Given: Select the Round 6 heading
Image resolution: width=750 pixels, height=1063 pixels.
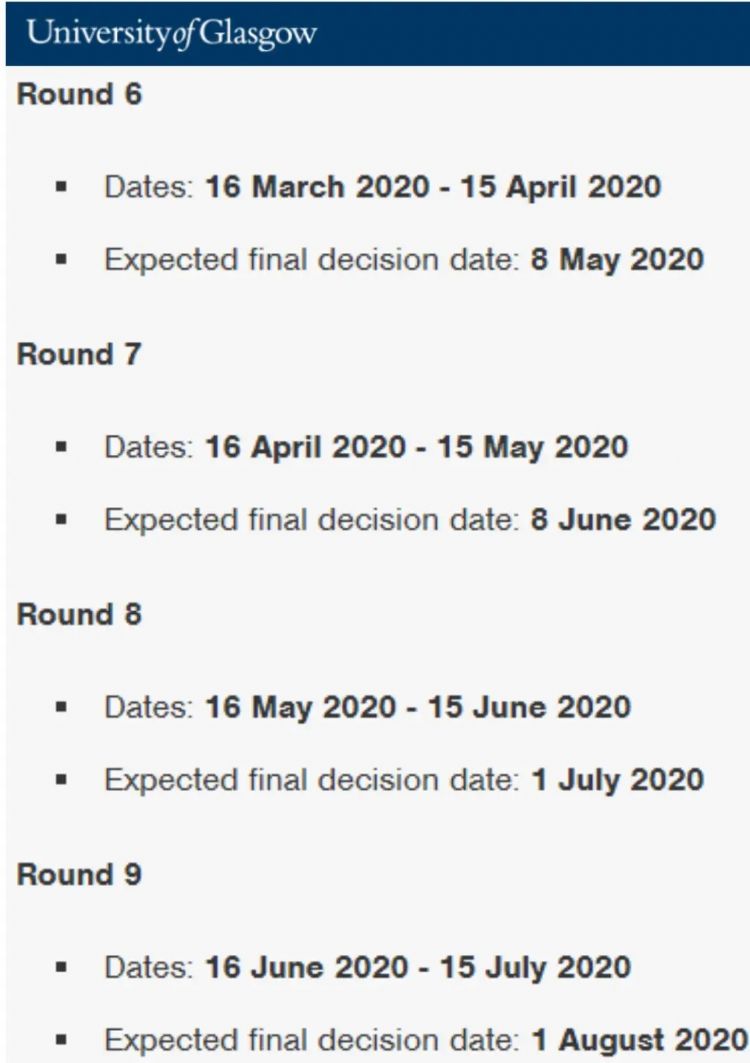Looking at the screenshot, I should tap(79, 94).
